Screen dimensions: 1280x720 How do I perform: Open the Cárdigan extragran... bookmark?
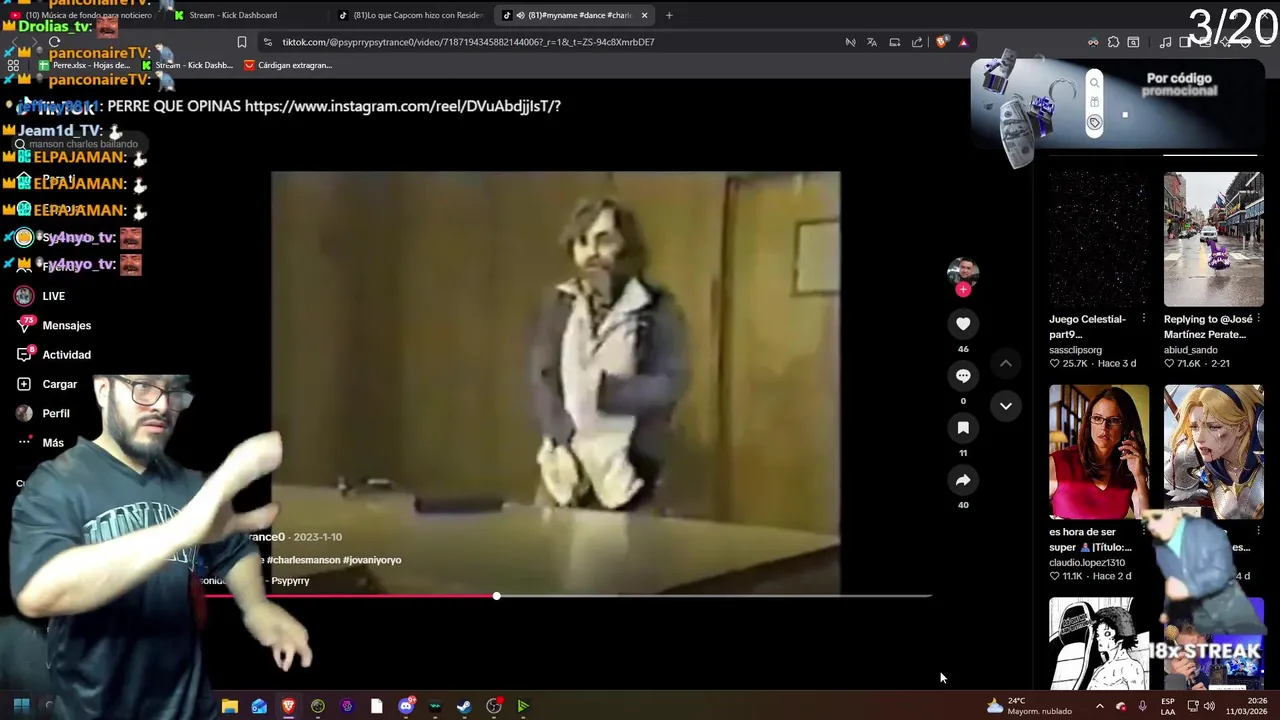[288, 65]
